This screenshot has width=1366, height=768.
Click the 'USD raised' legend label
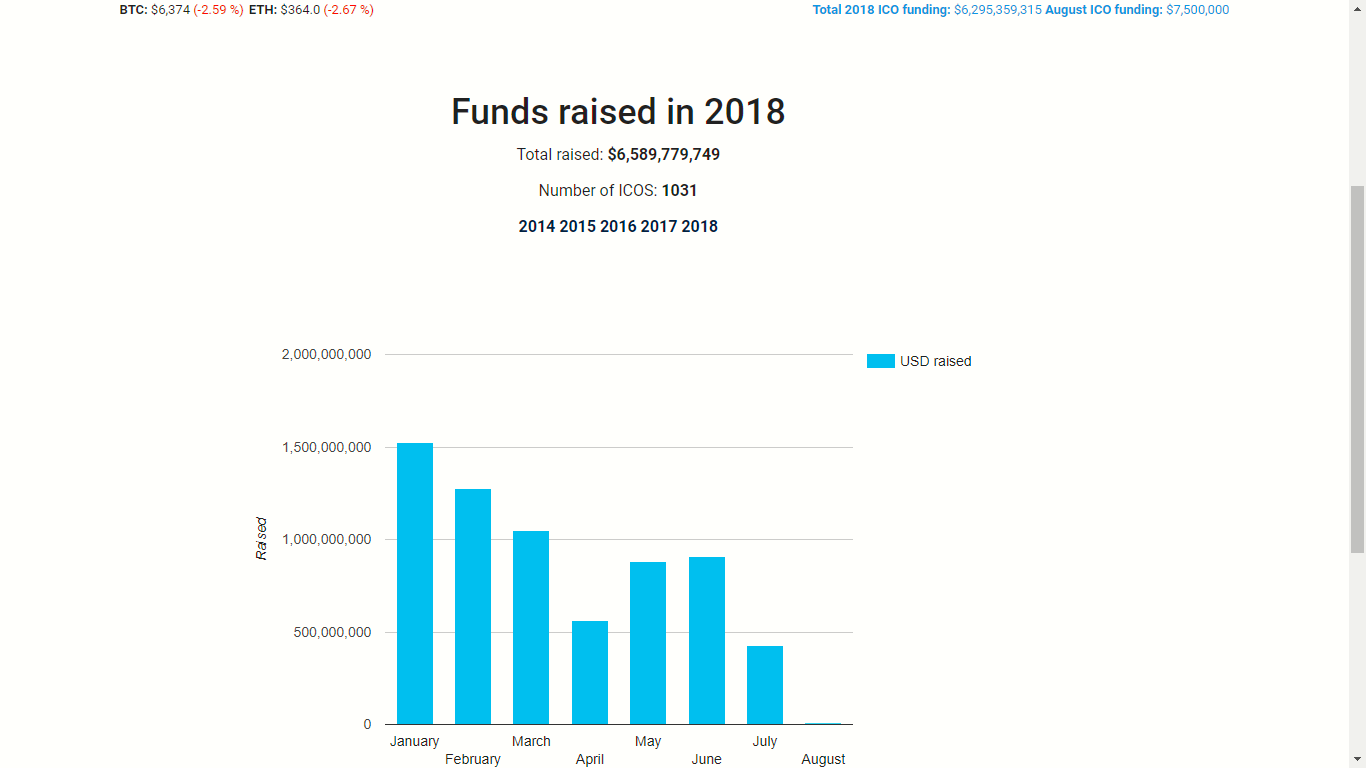coord(935,361)
